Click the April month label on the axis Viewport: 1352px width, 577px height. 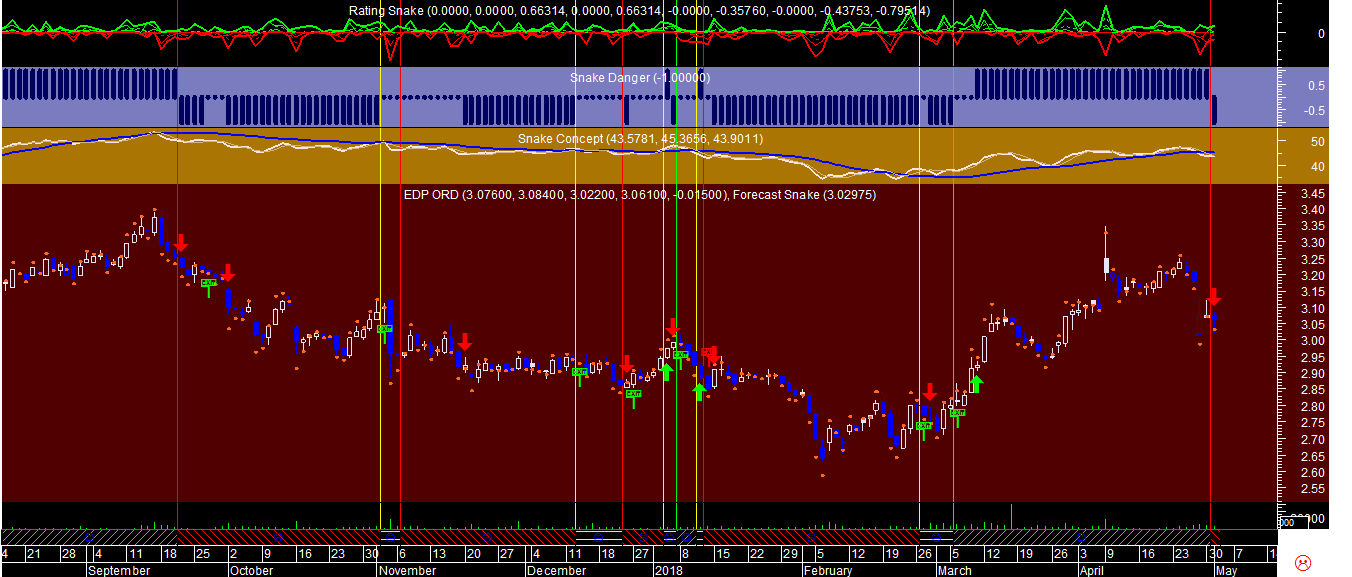1093,570
